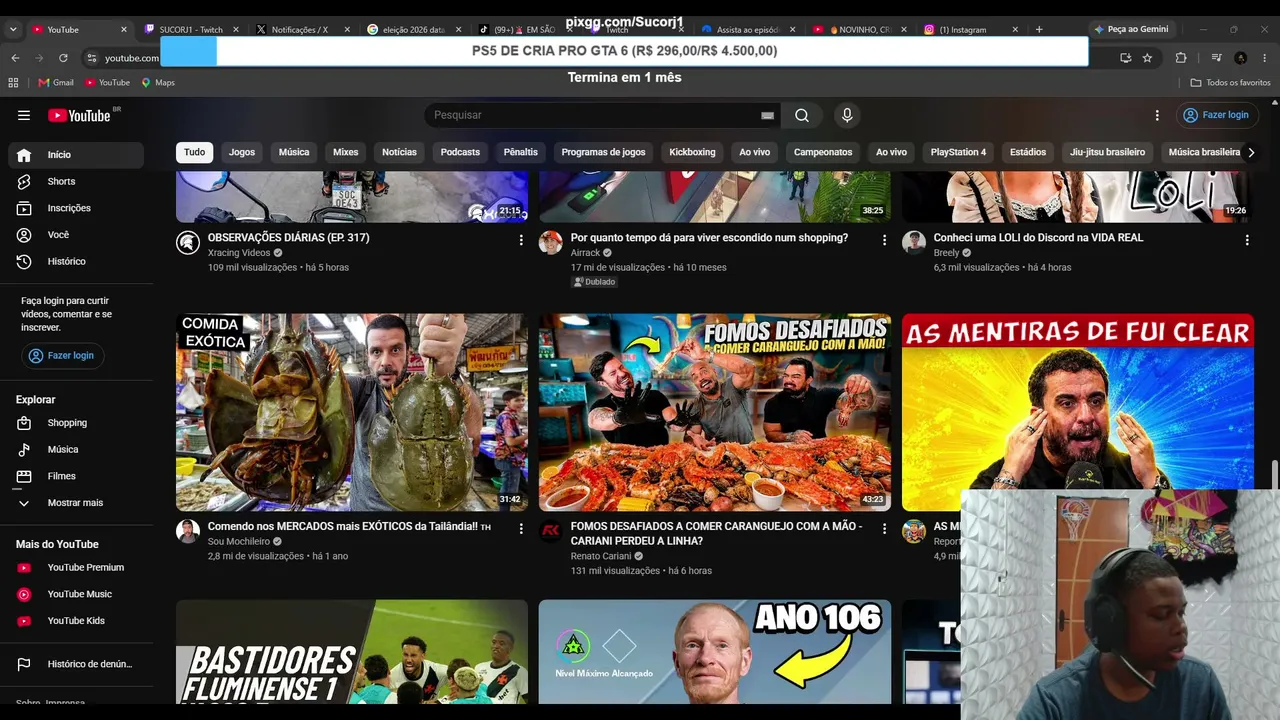The width and height of the screenshot is (1280, 720).
Task: Select the Podcasts filter chip
Action: click(460, 152)
